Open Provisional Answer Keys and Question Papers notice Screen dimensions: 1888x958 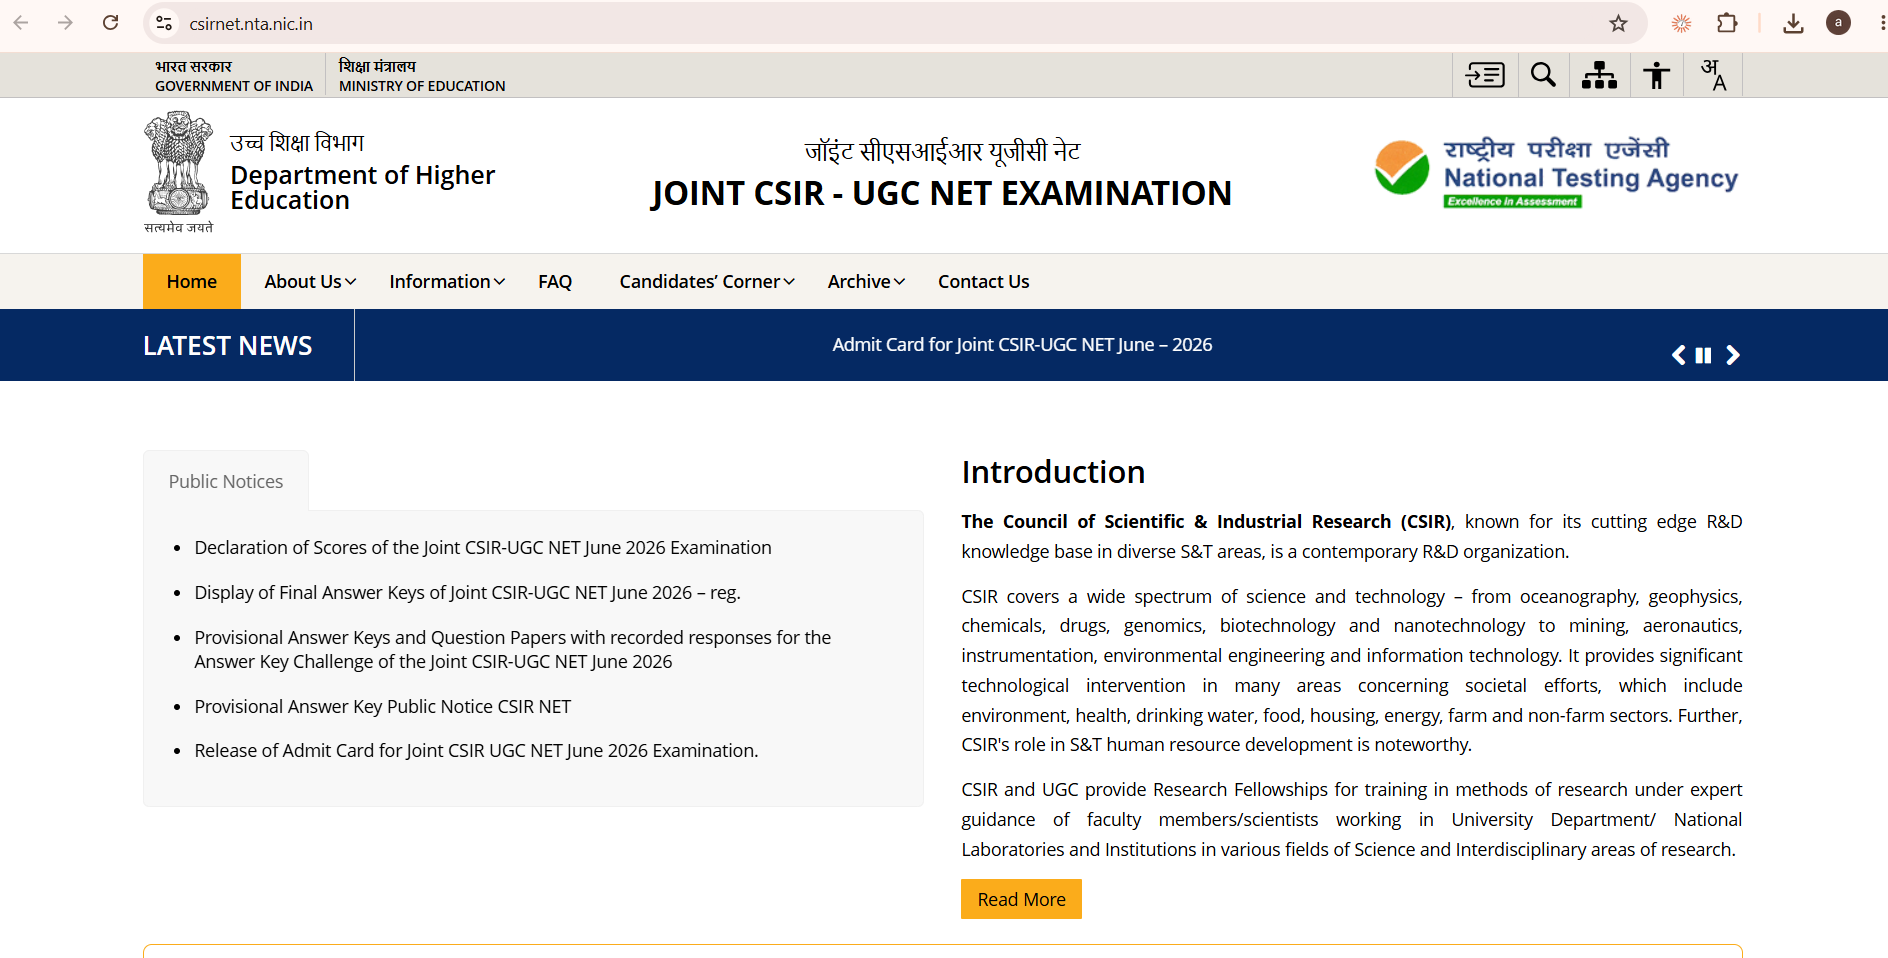(513, 649)
